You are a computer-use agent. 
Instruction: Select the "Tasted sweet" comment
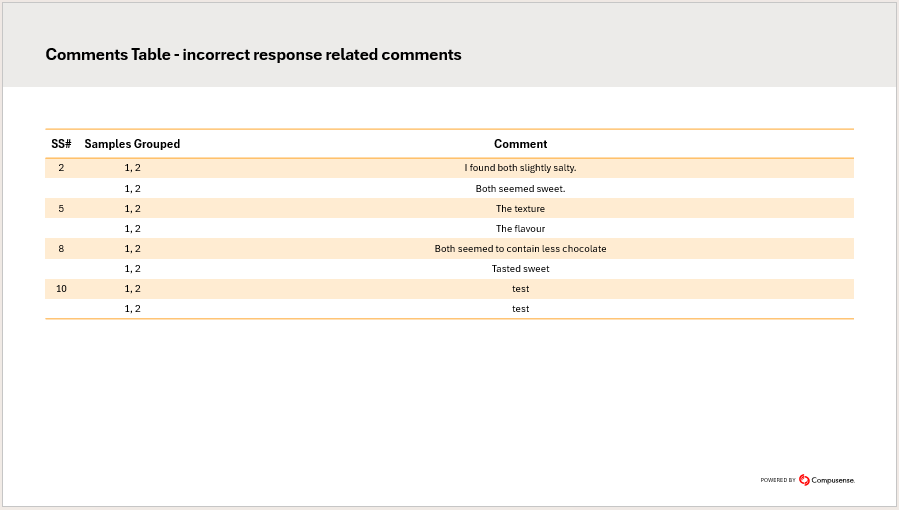(520, 269)
